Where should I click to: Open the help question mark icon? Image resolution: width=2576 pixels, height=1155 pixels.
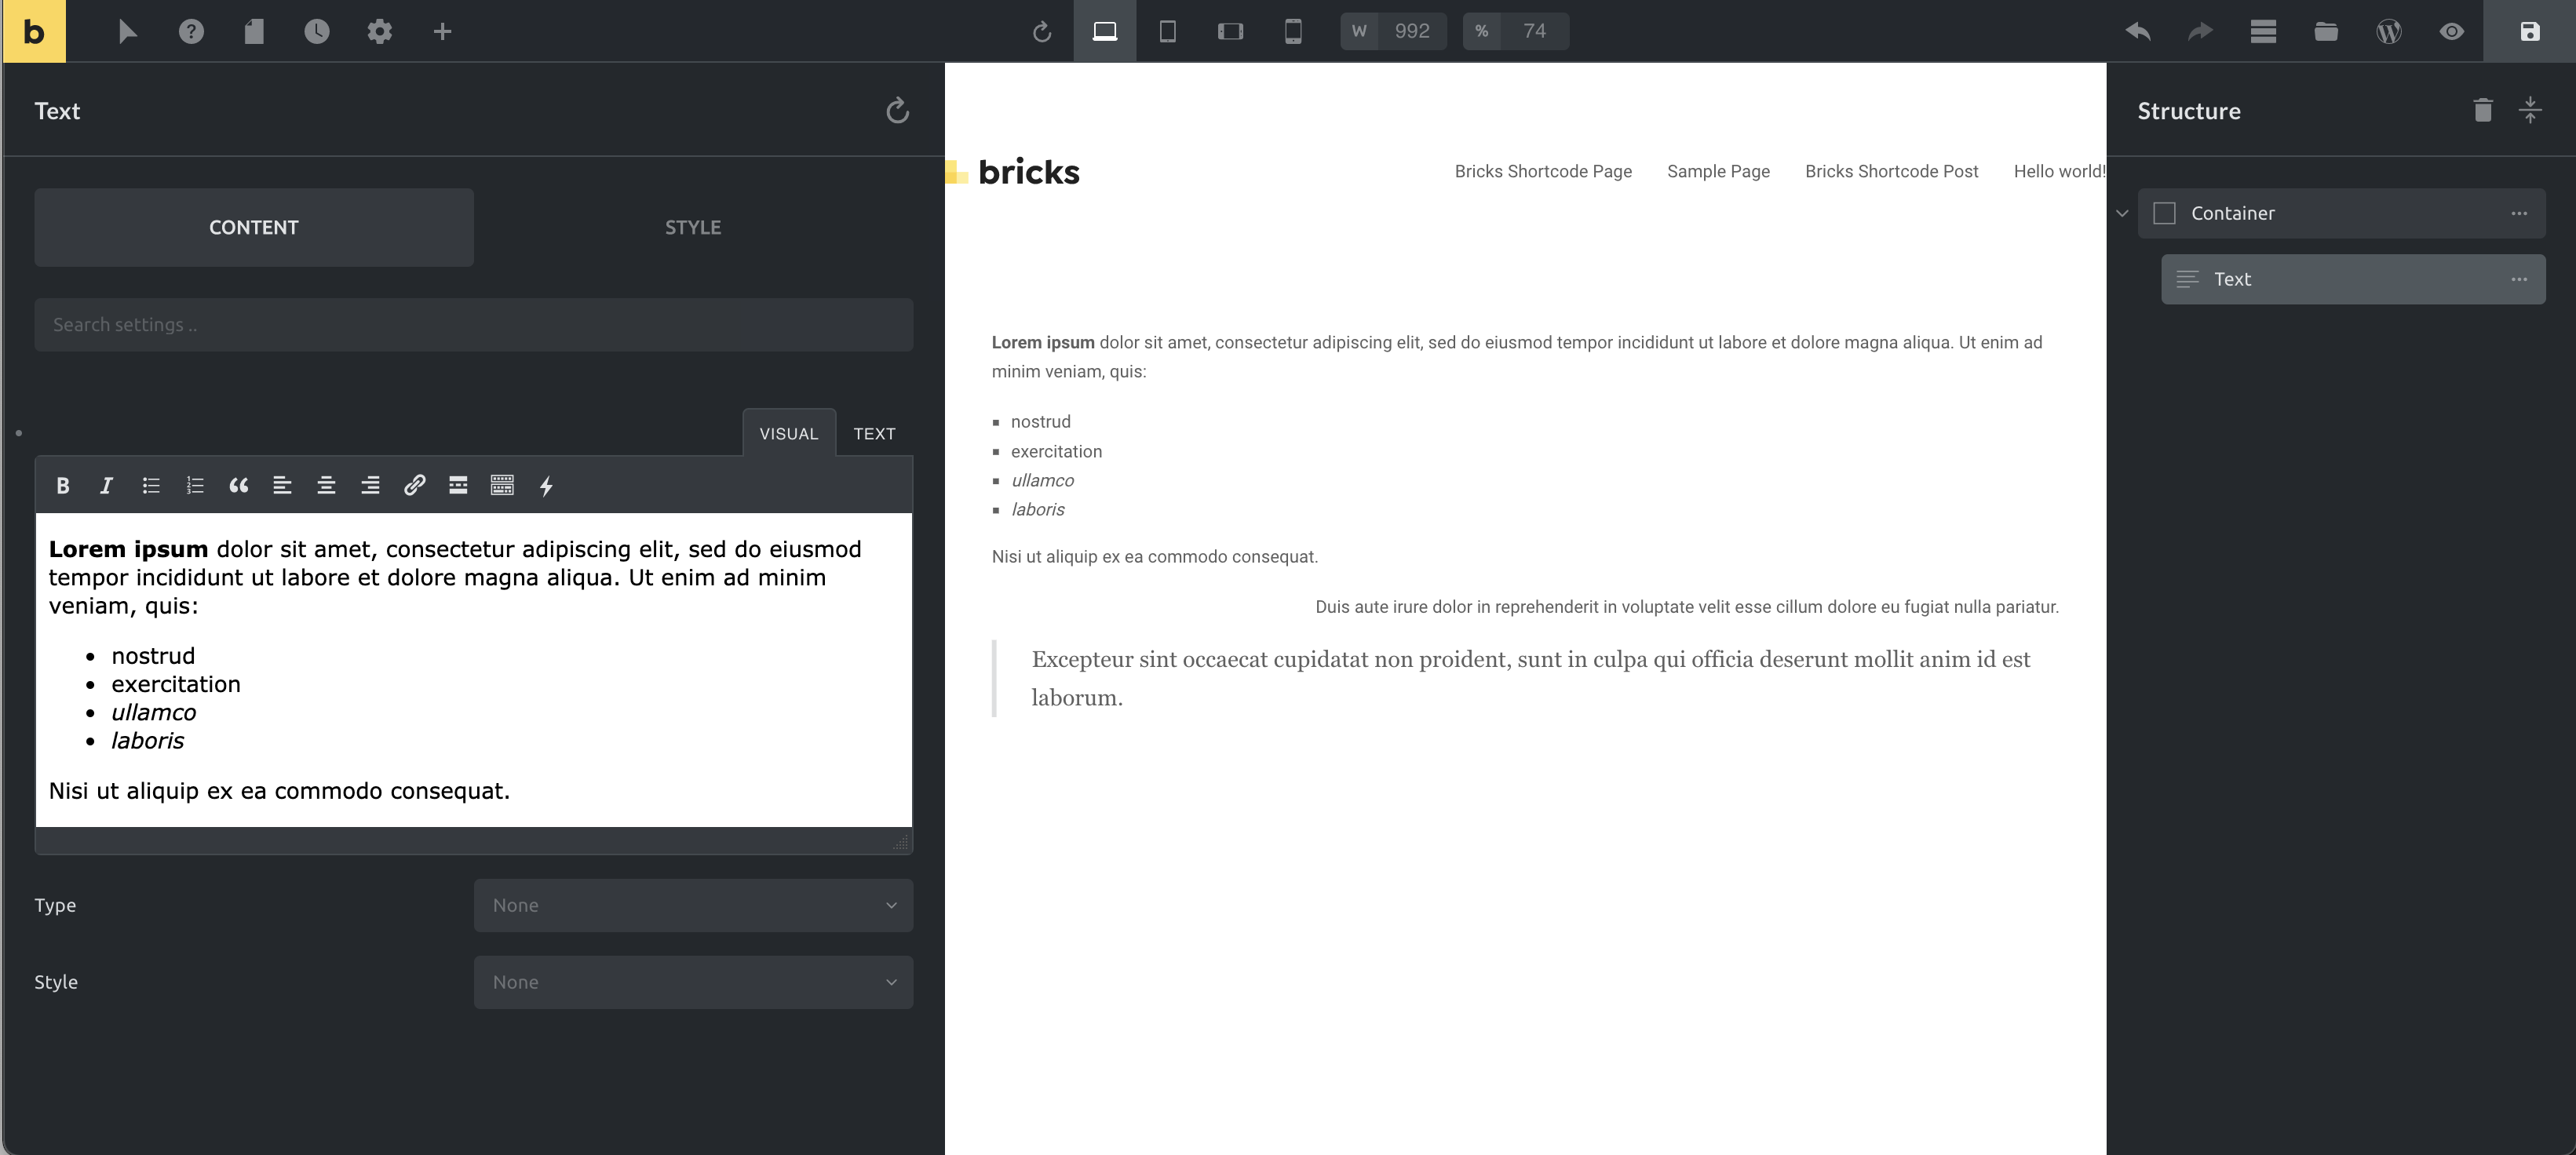point(191,31)
